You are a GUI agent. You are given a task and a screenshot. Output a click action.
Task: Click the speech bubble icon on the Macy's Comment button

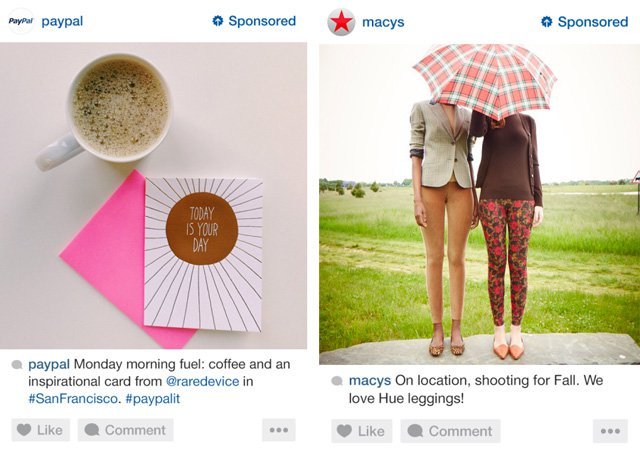(415, 431)
